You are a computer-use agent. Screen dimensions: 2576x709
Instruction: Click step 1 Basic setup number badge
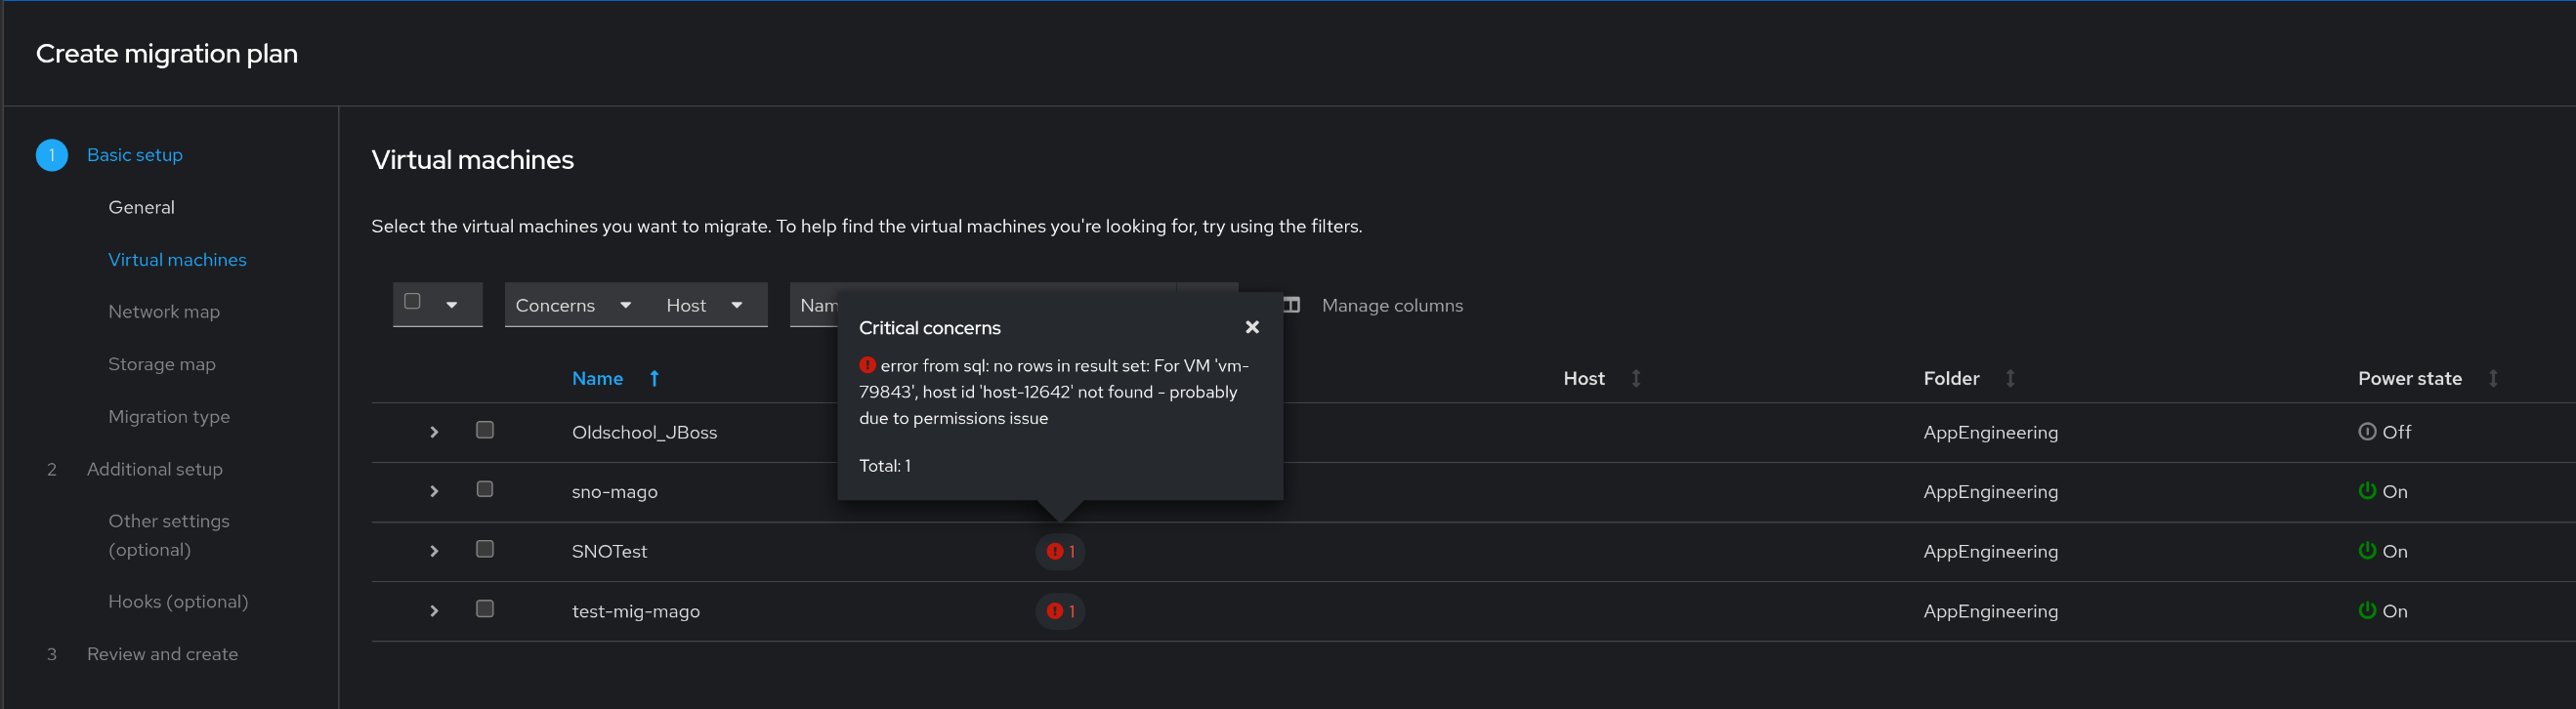pyautogui.click(x=52, y=155)
